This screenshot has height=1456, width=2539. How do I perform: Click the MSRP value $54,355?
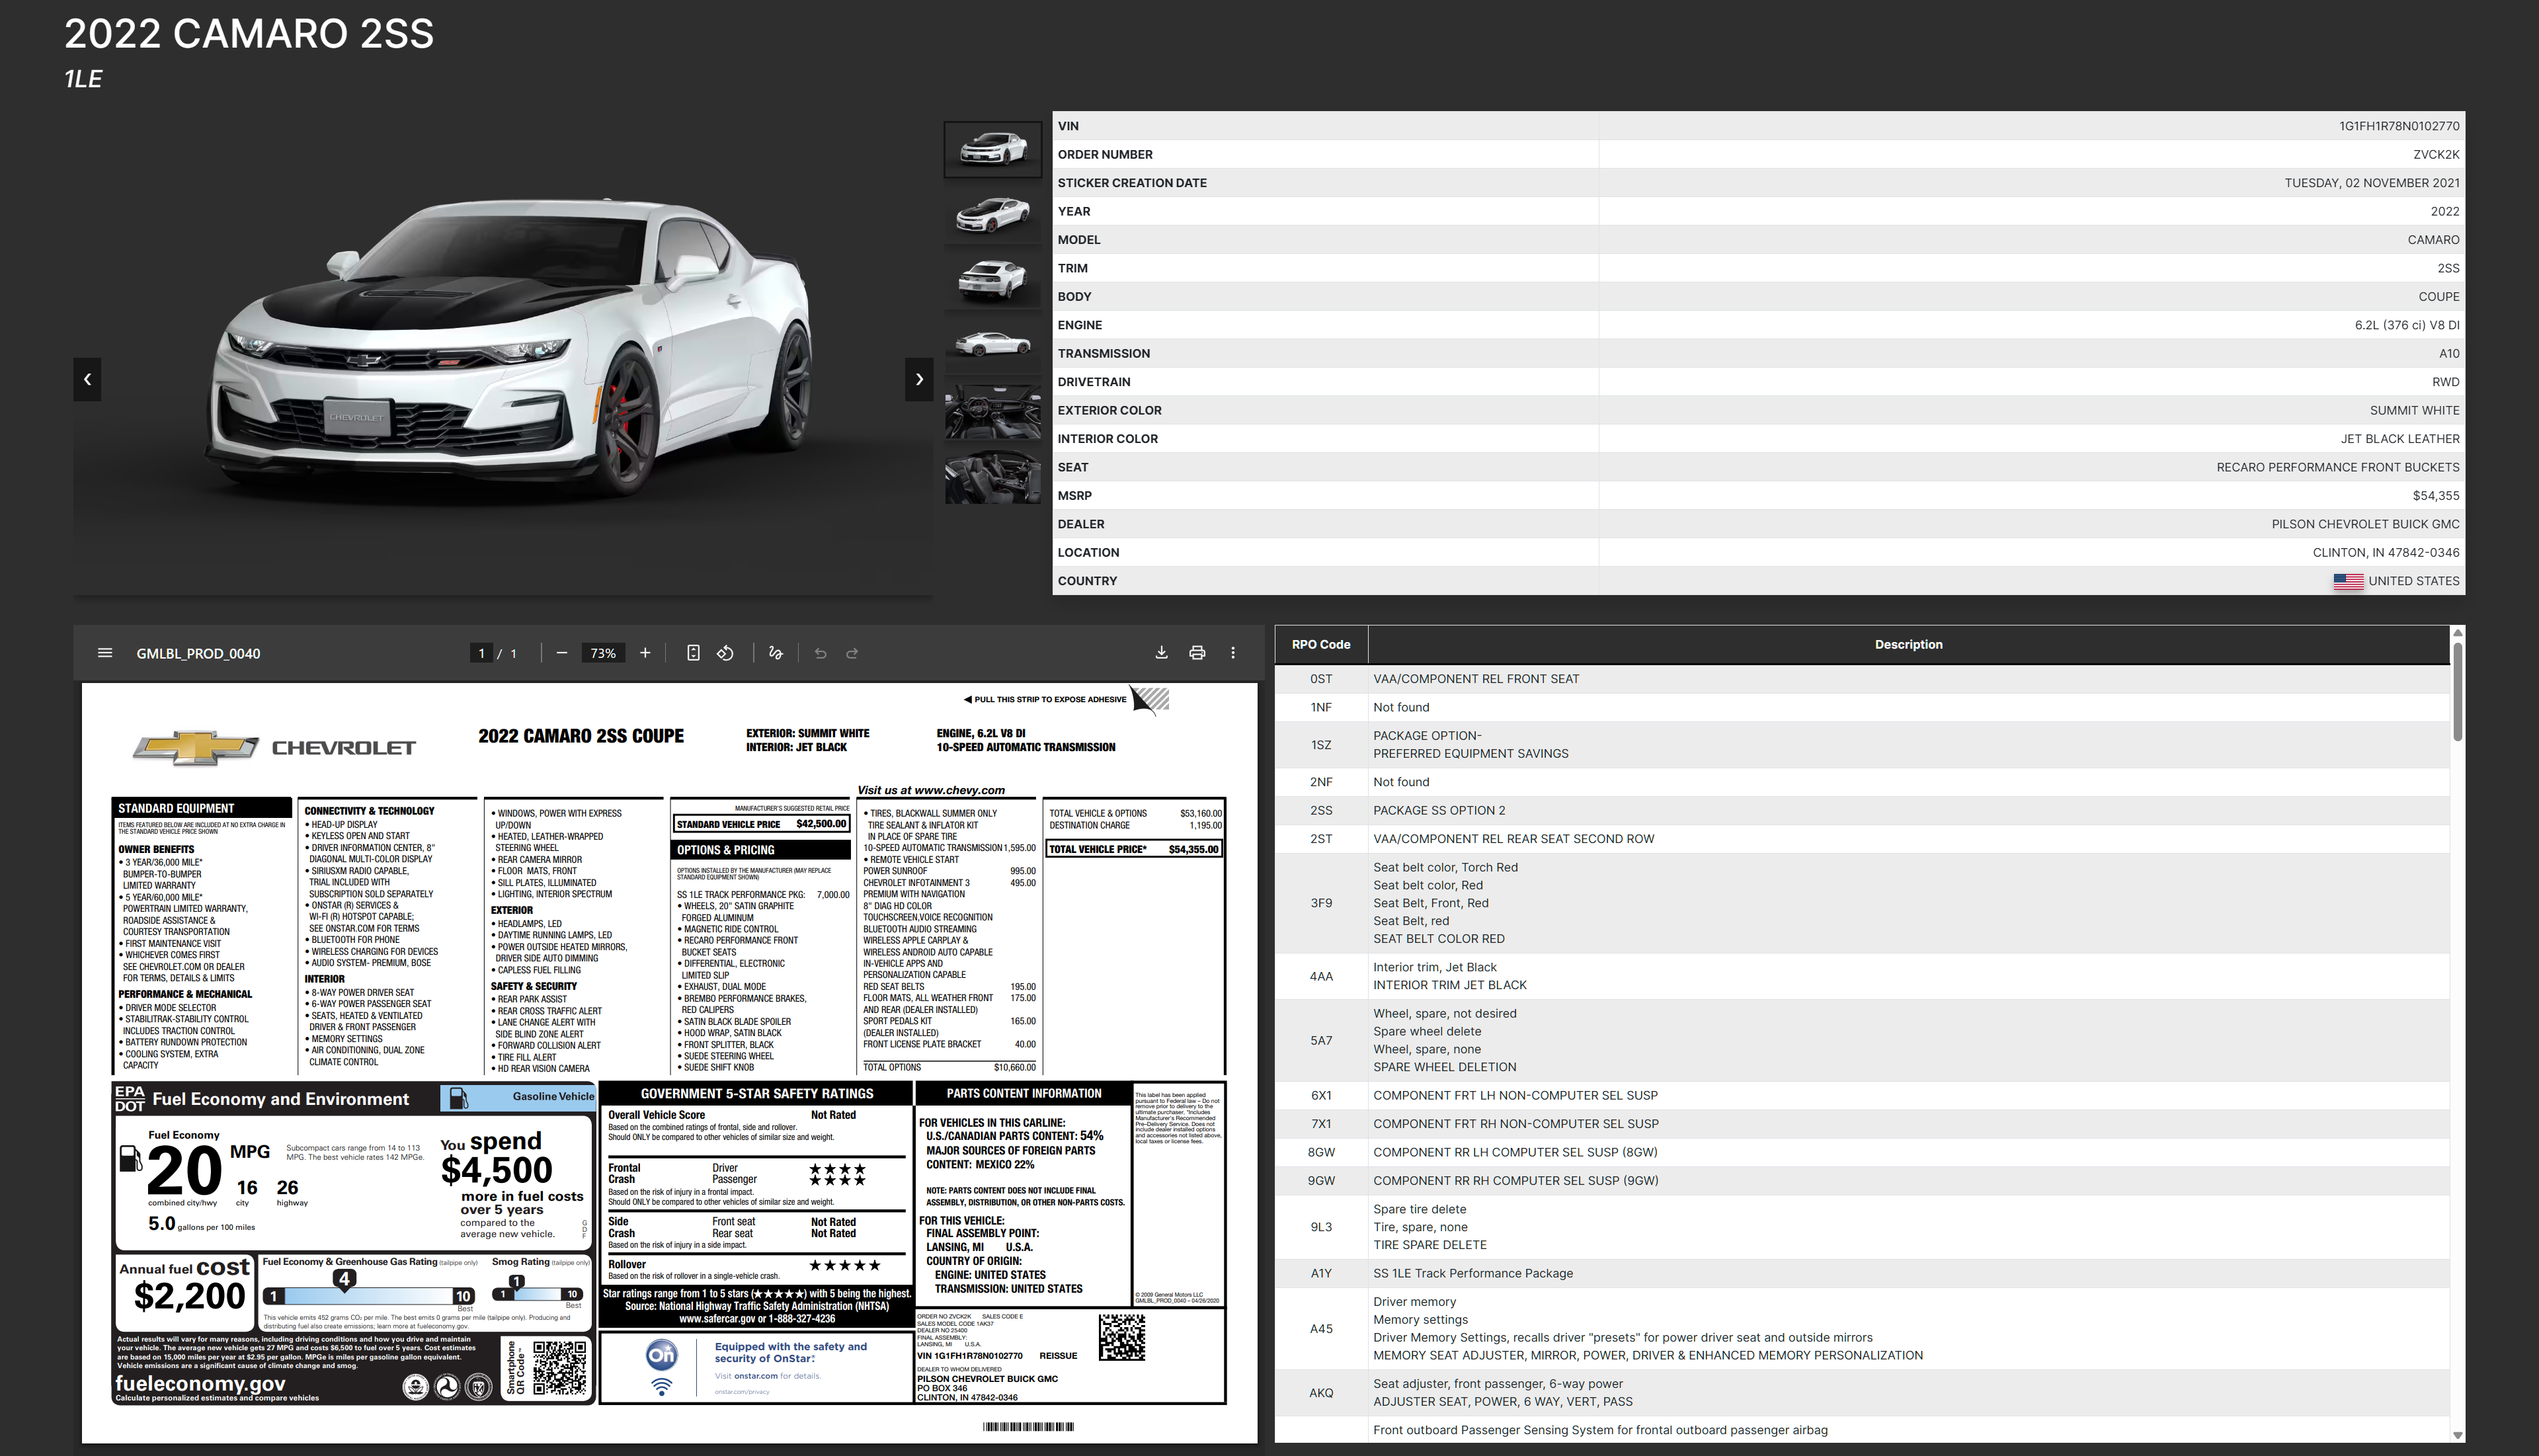[x=2436, y=496]
